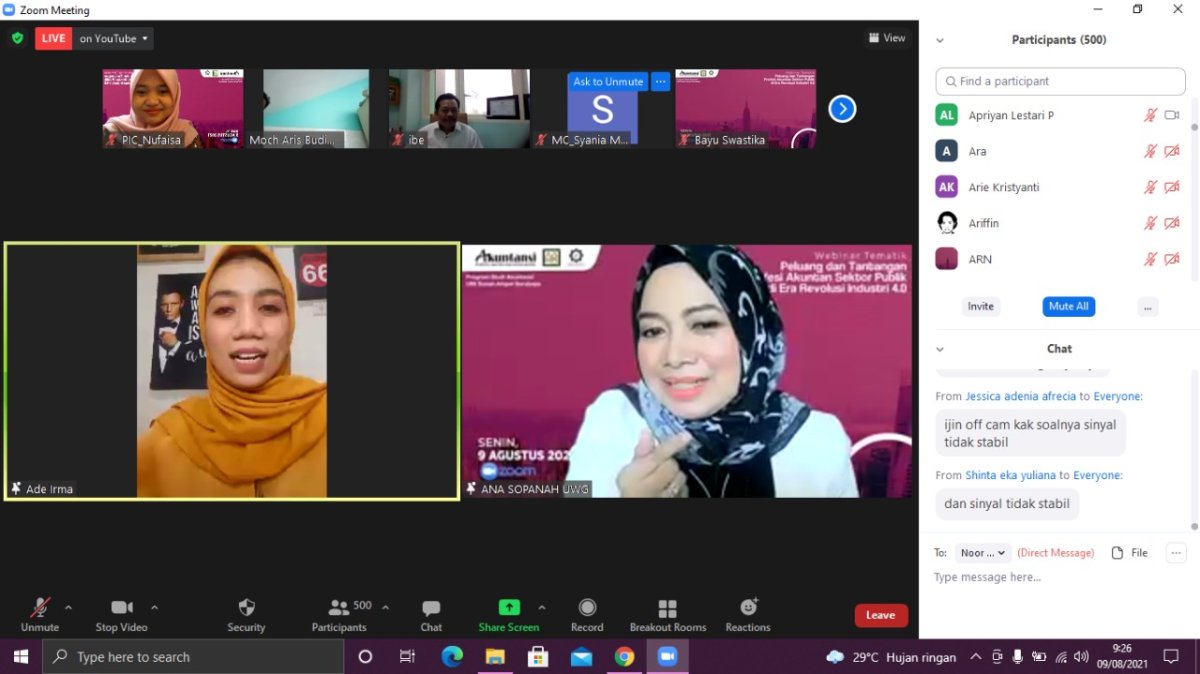Click the Invite button

pos(980,306)
